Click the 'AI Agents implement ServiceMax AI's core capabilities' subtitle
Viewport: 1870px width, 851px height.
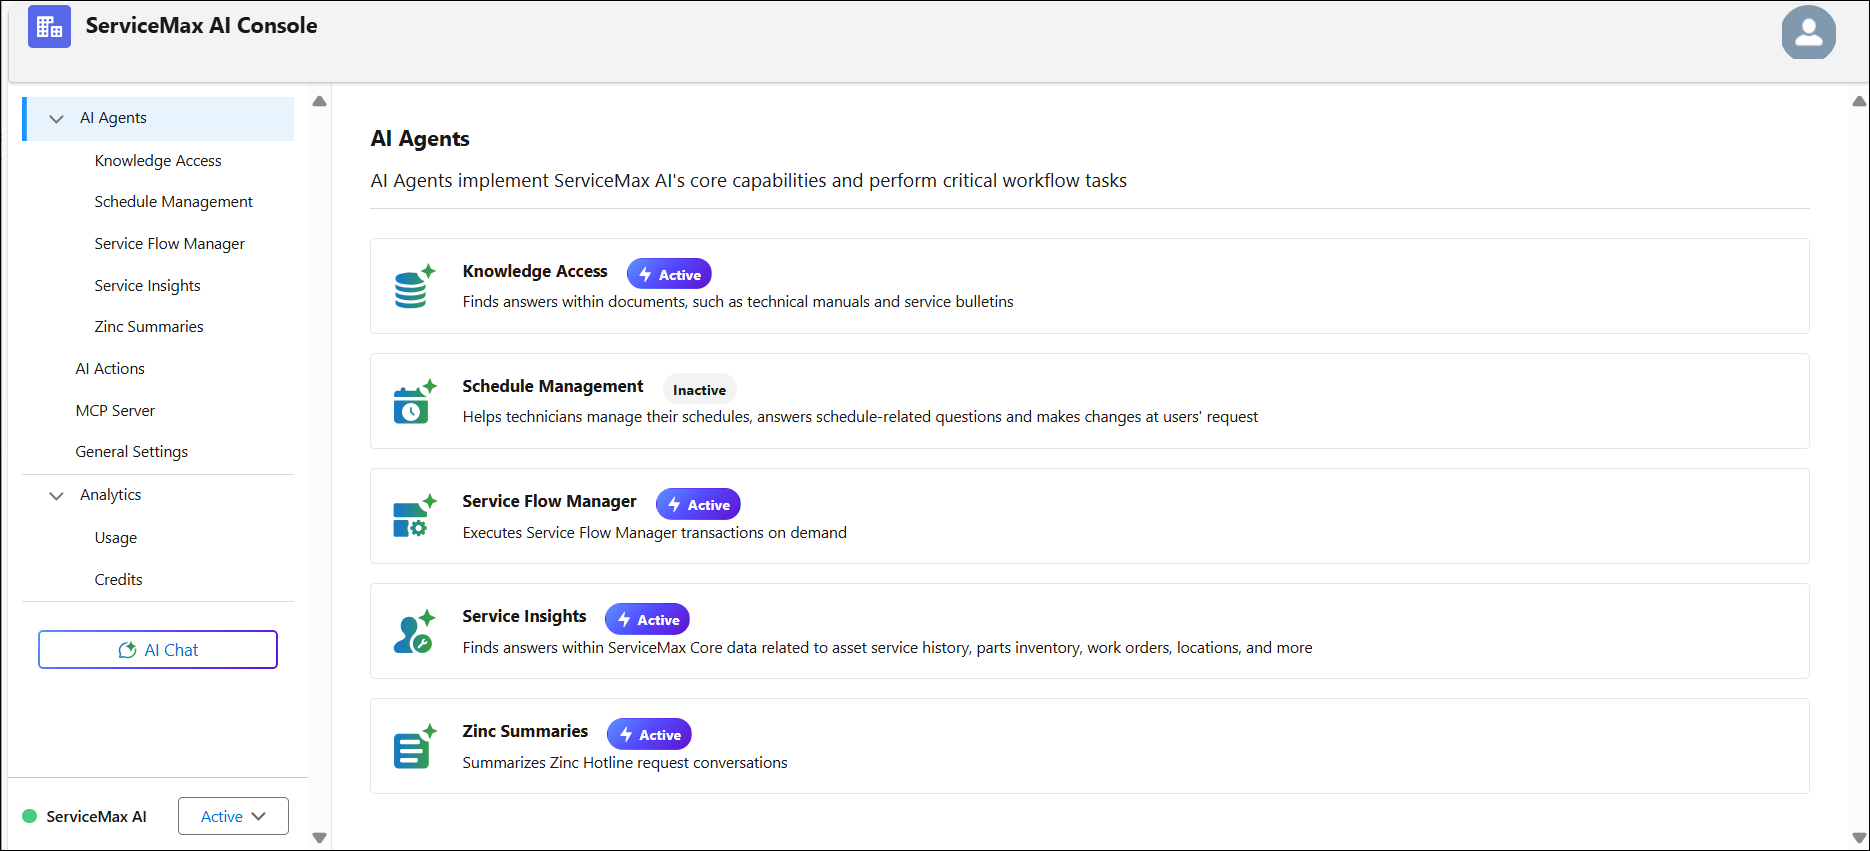(748, 181)
